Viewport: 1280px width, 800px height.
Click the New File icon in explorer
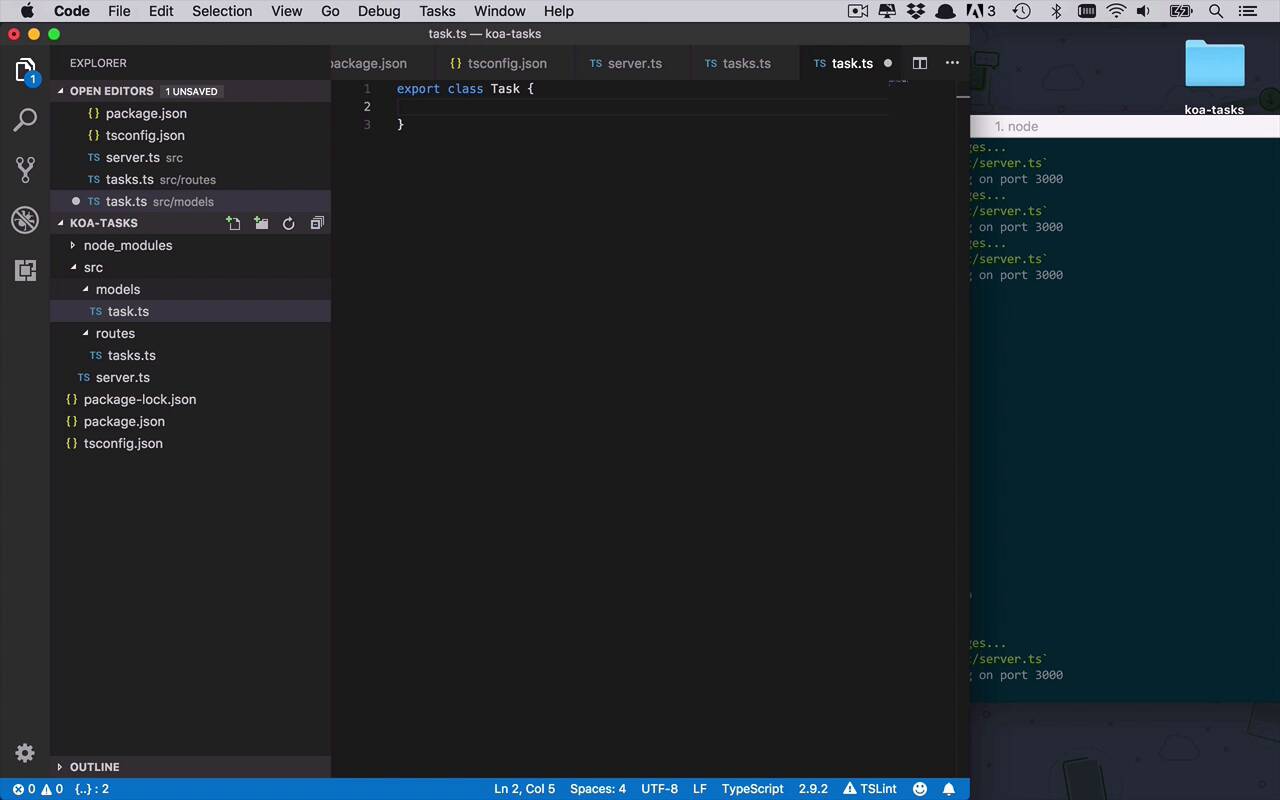233,223
